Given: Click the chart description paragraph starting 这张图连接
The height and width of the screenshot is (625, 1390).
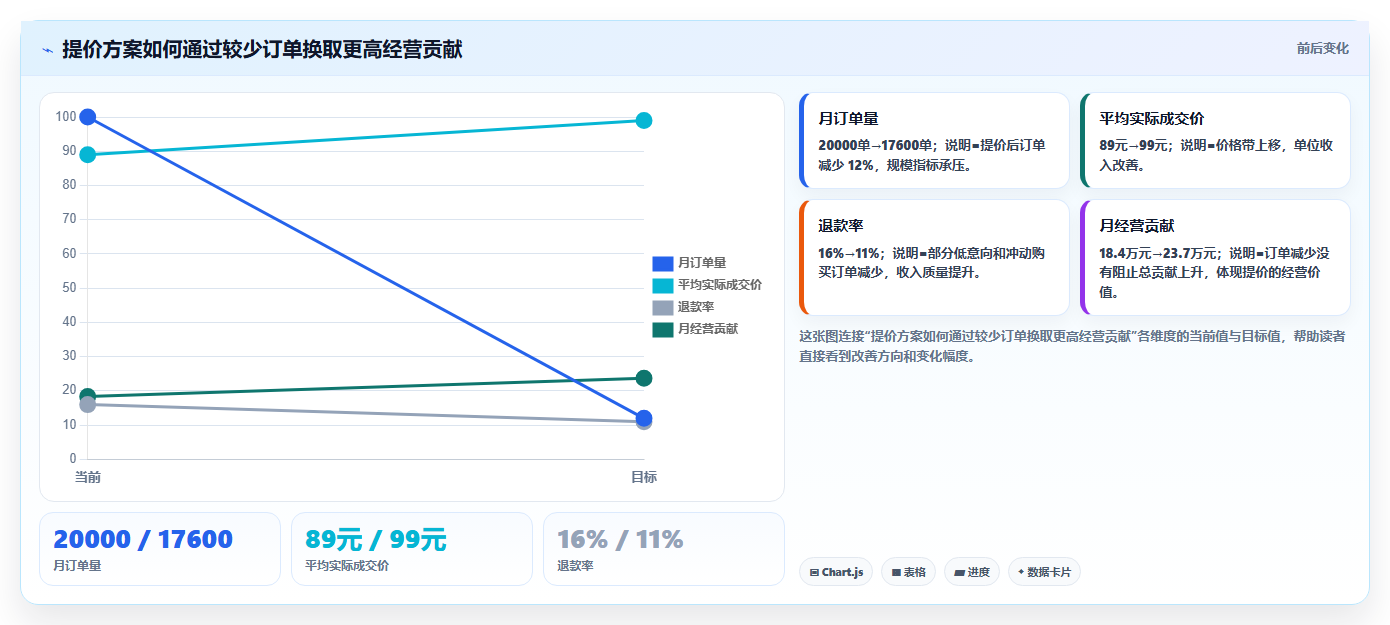Looking at the screenshot, I should pos(1072,346).
